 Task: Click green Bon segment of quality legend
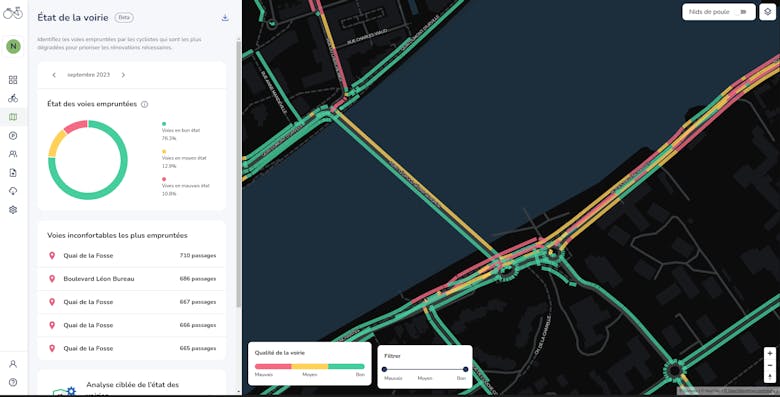pyautogui.click(x=346, y=366)
